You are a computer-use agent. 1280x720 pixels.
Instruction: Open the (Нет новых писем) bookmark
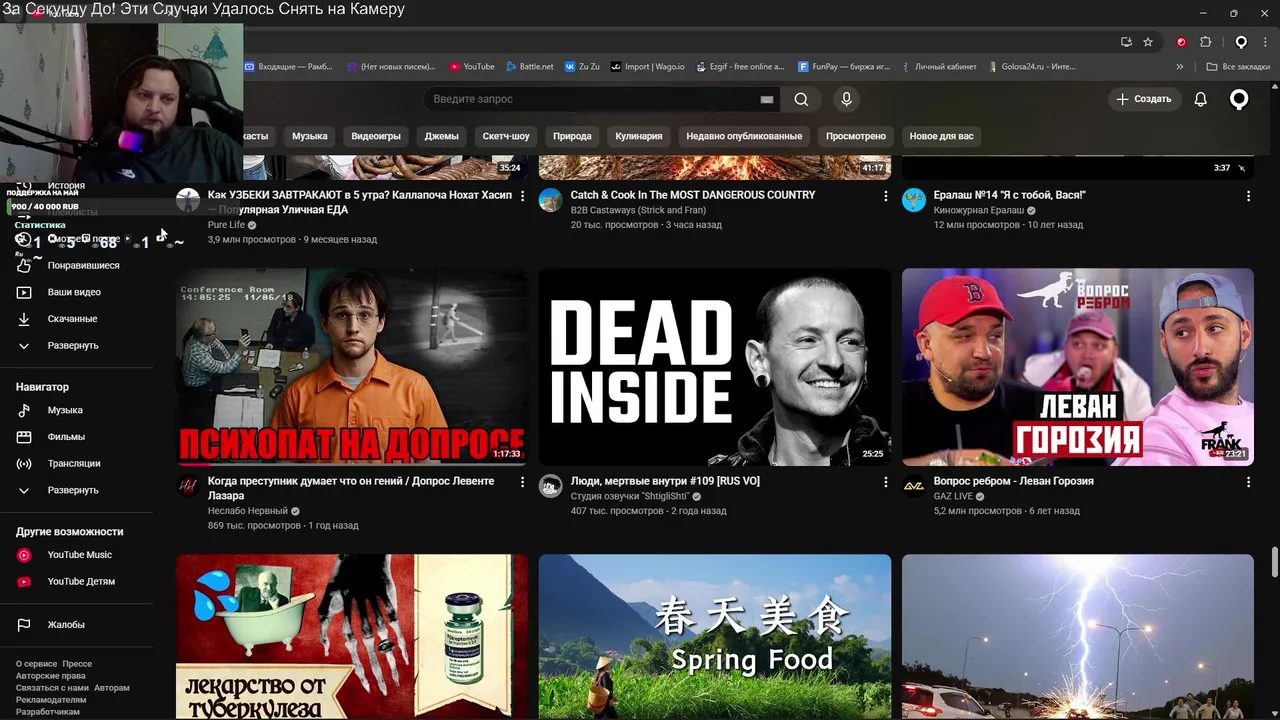391,67
